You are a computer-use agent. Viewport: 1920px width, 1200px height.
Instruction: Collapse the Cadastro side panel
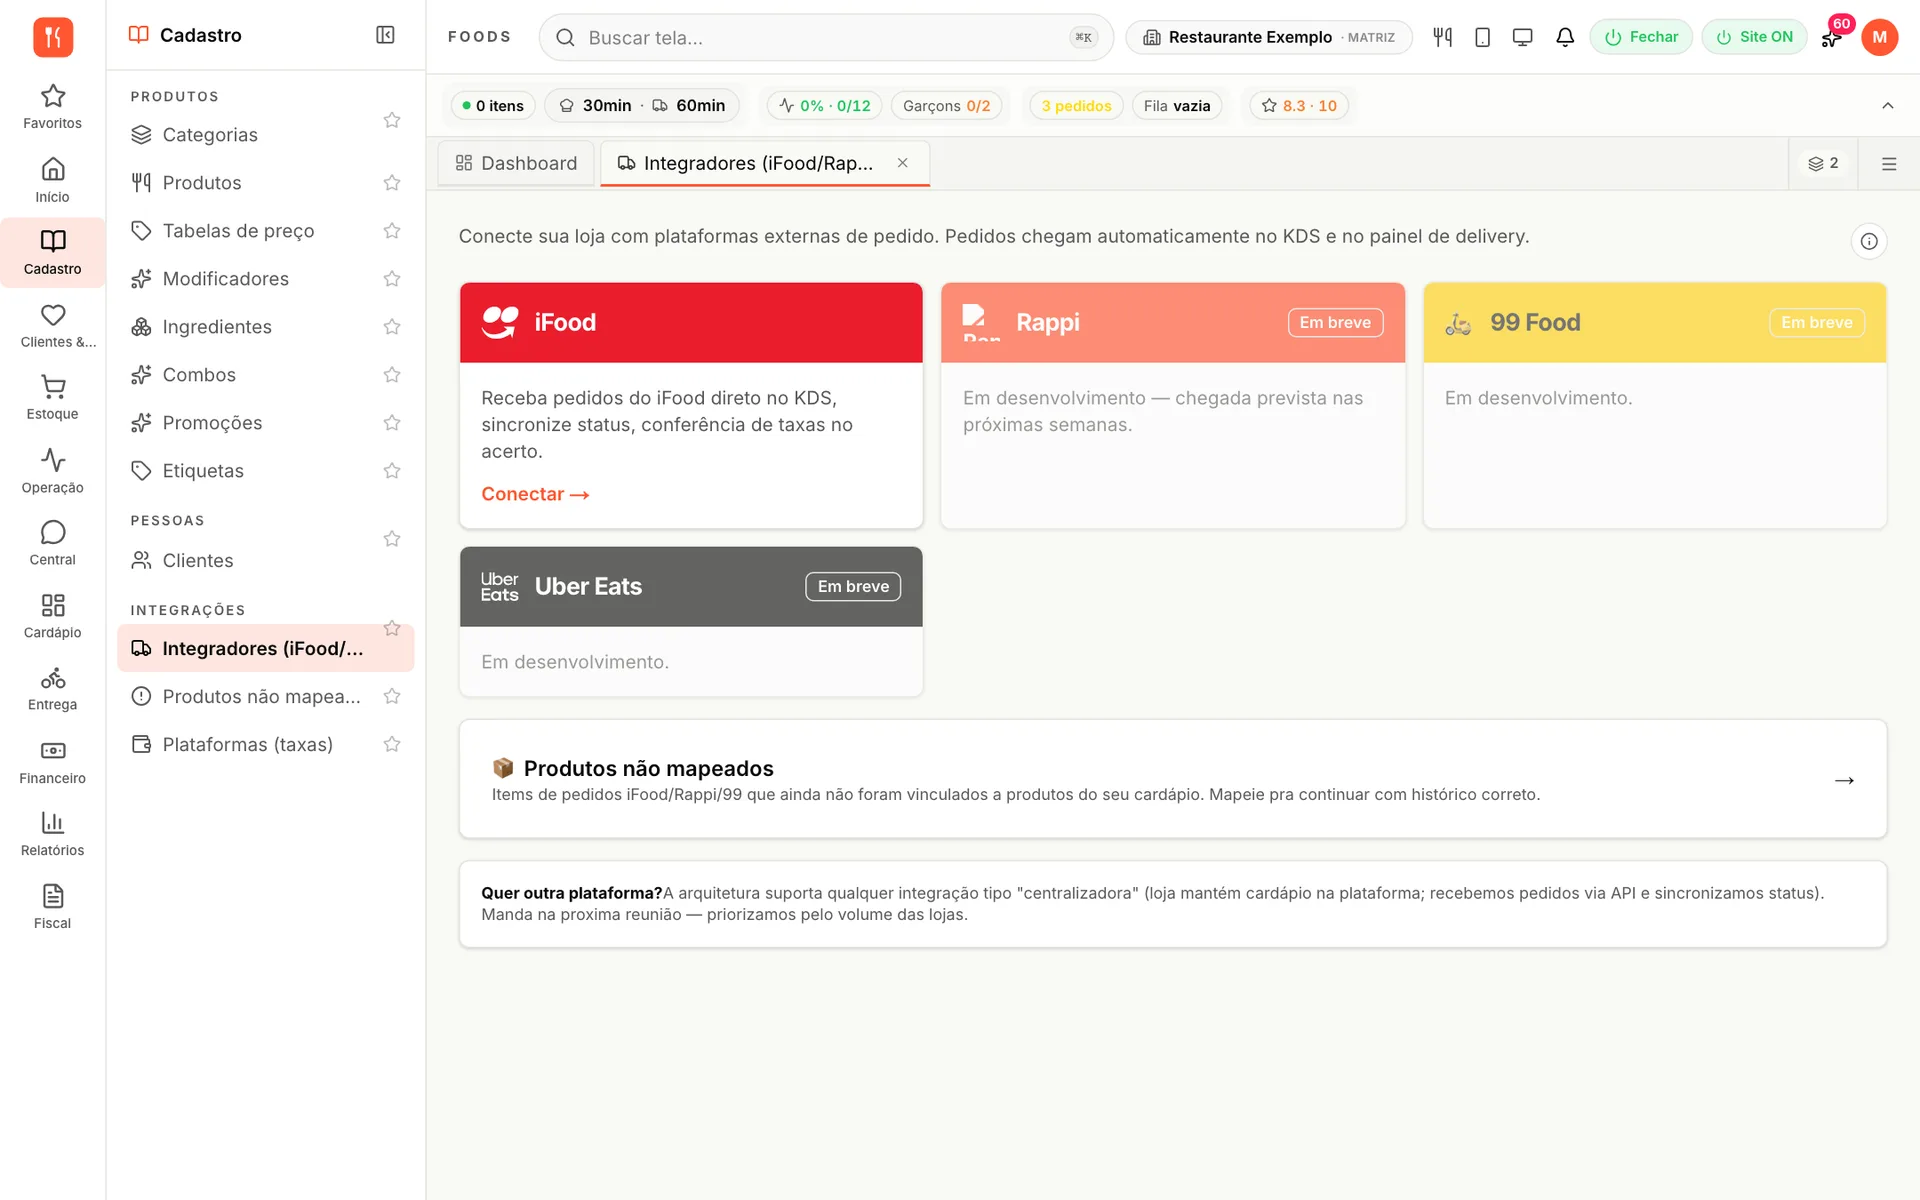385,35
